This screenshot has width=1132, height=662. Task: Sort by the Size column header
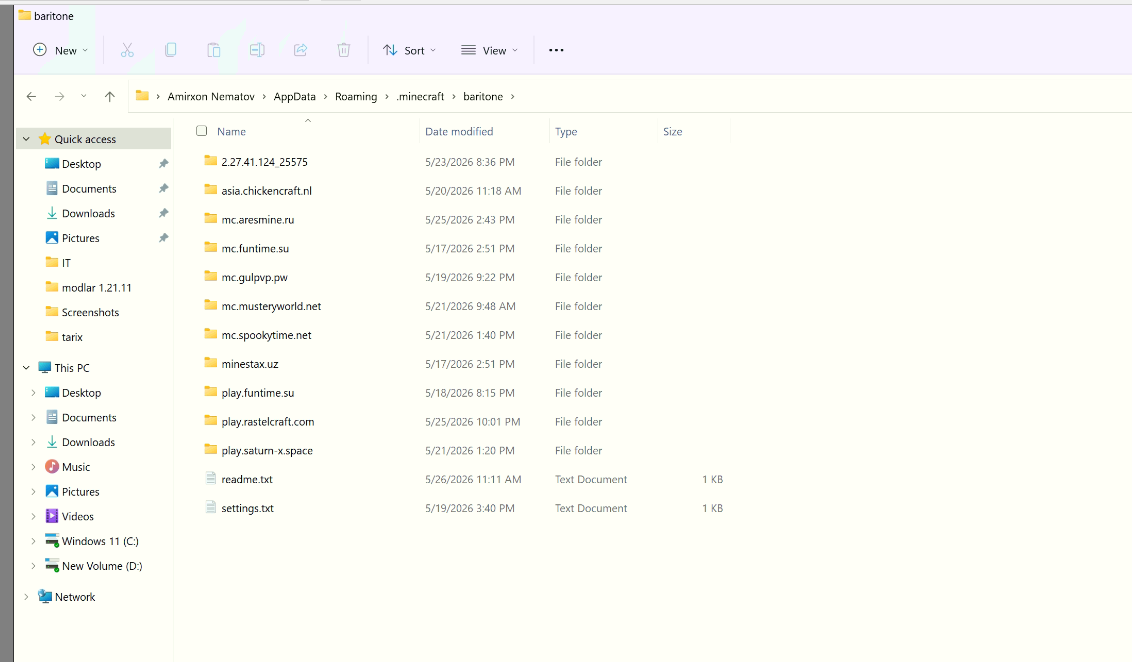673,131
